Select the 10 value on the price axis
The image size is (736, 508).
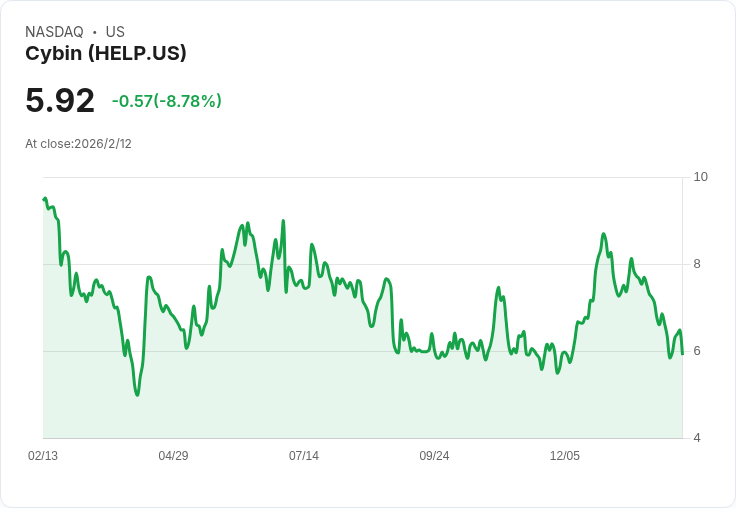[x=701, y=177]
